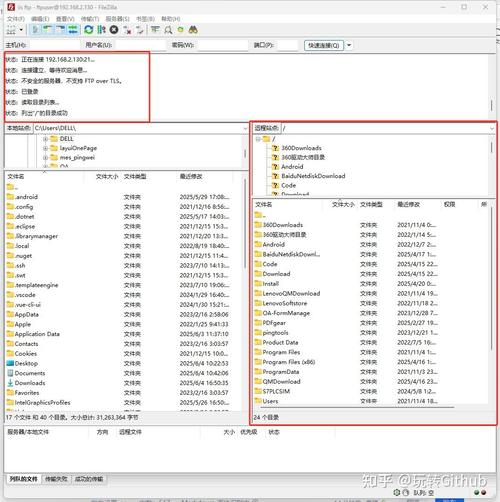Expand mes_pingwei folder in local tree
500x502 pixels.
[x=46, y=157]
